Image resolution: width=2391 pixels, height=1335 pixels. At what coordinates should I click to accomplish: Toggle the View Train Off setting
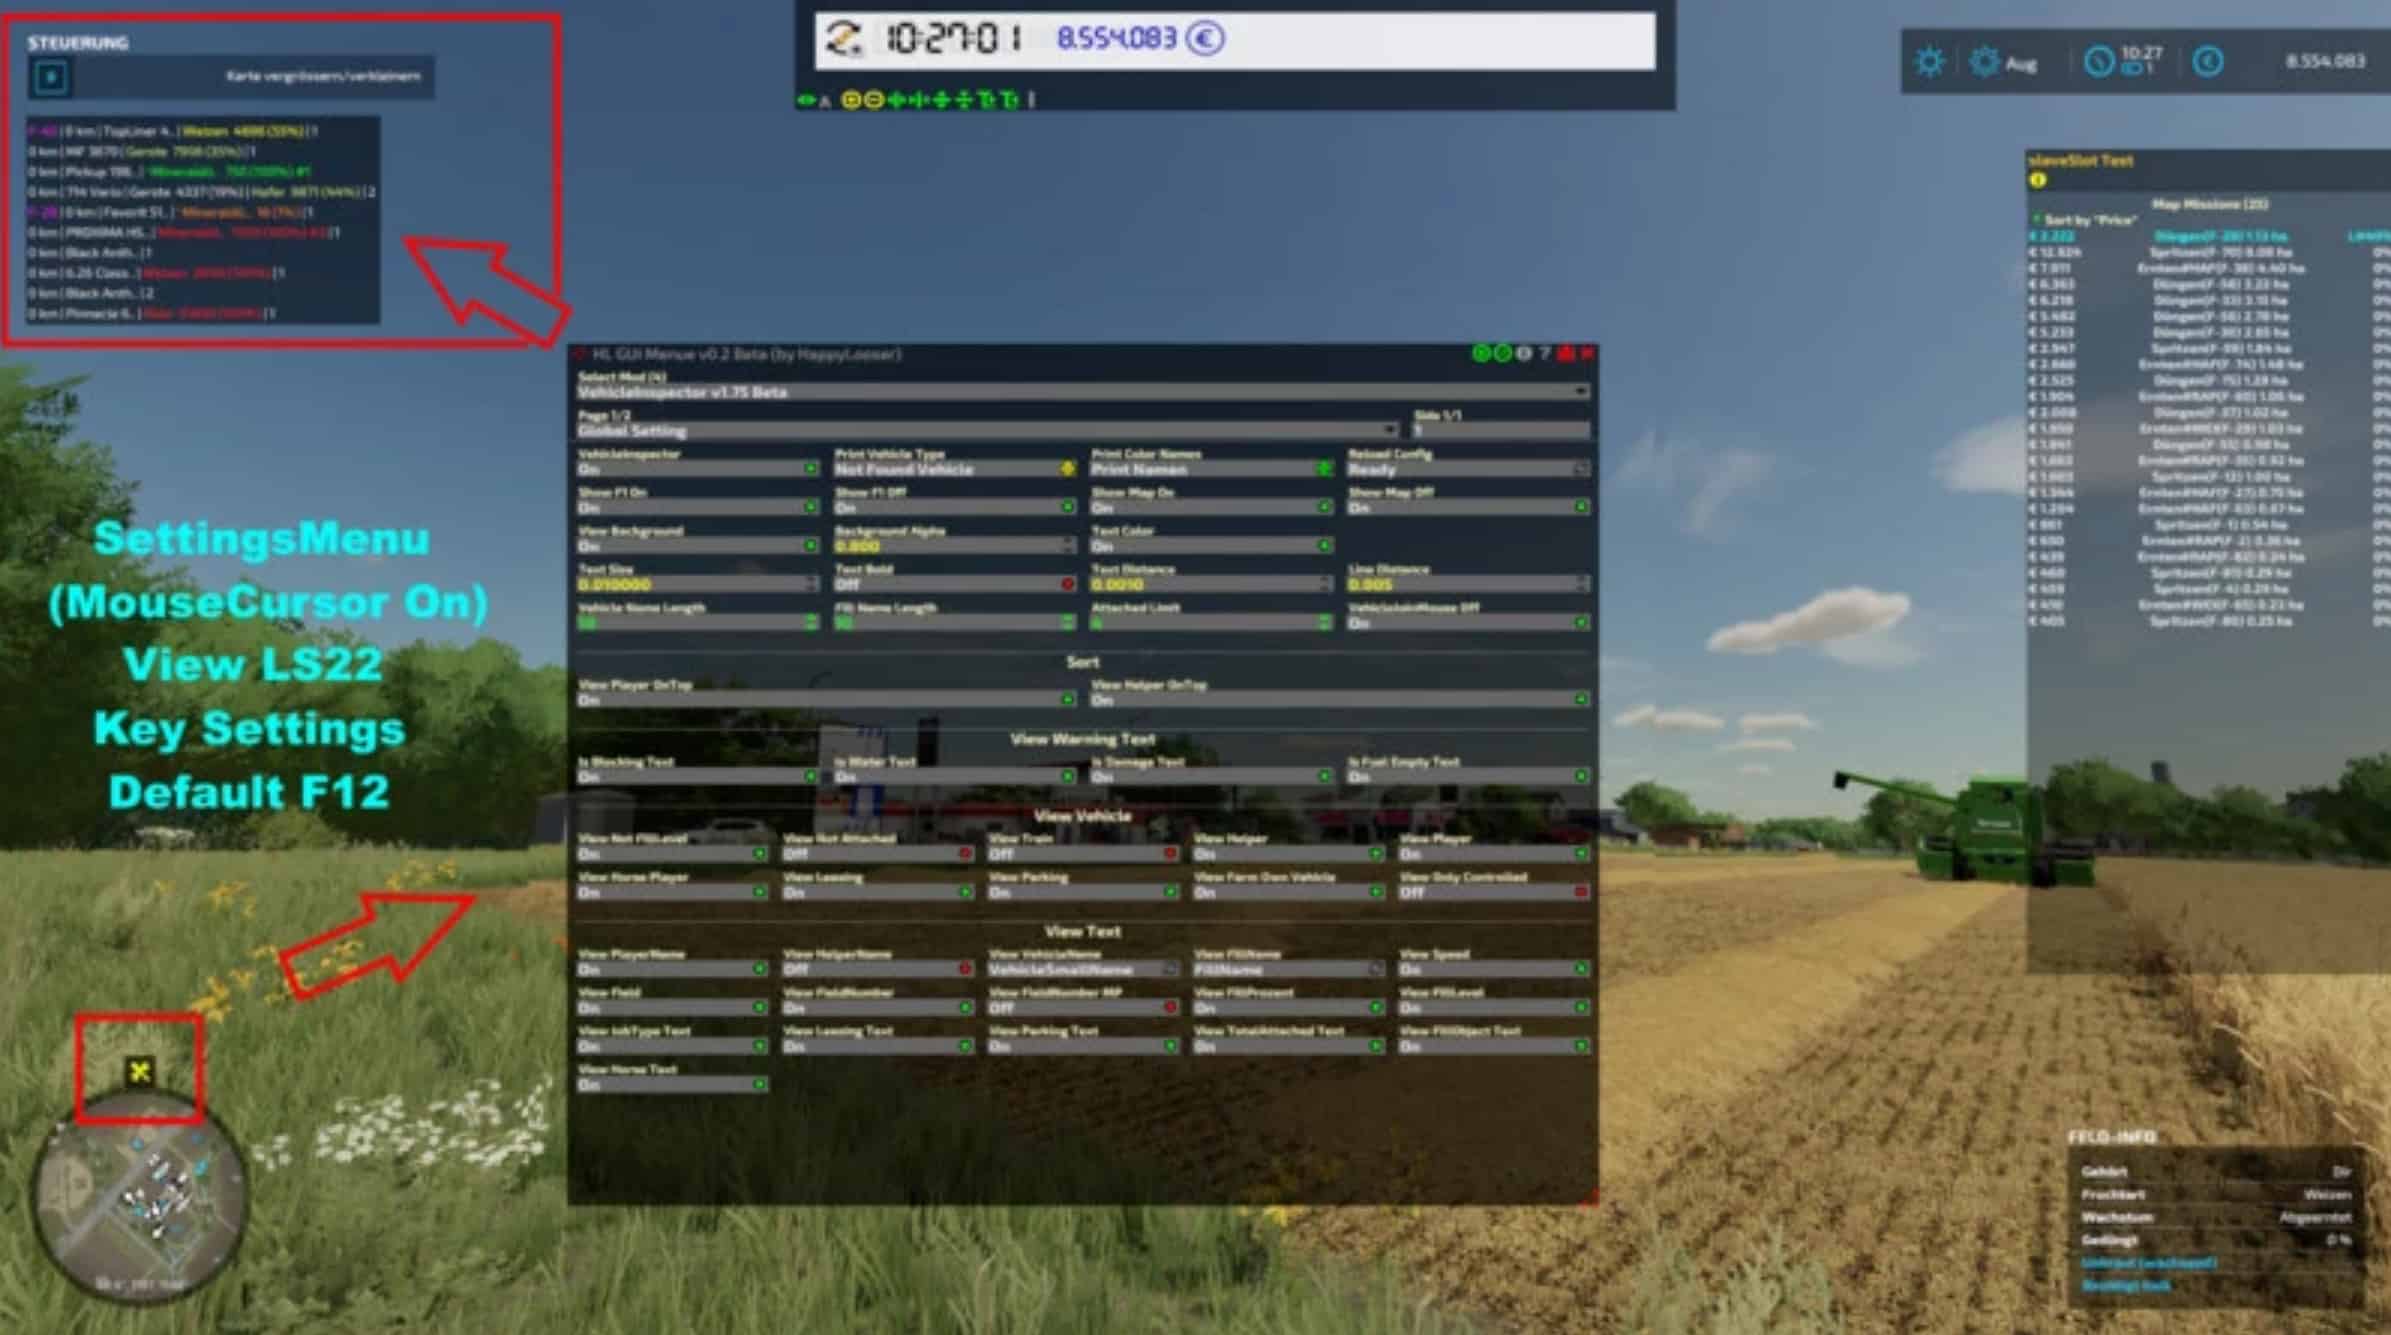[x=1169, y=854]
